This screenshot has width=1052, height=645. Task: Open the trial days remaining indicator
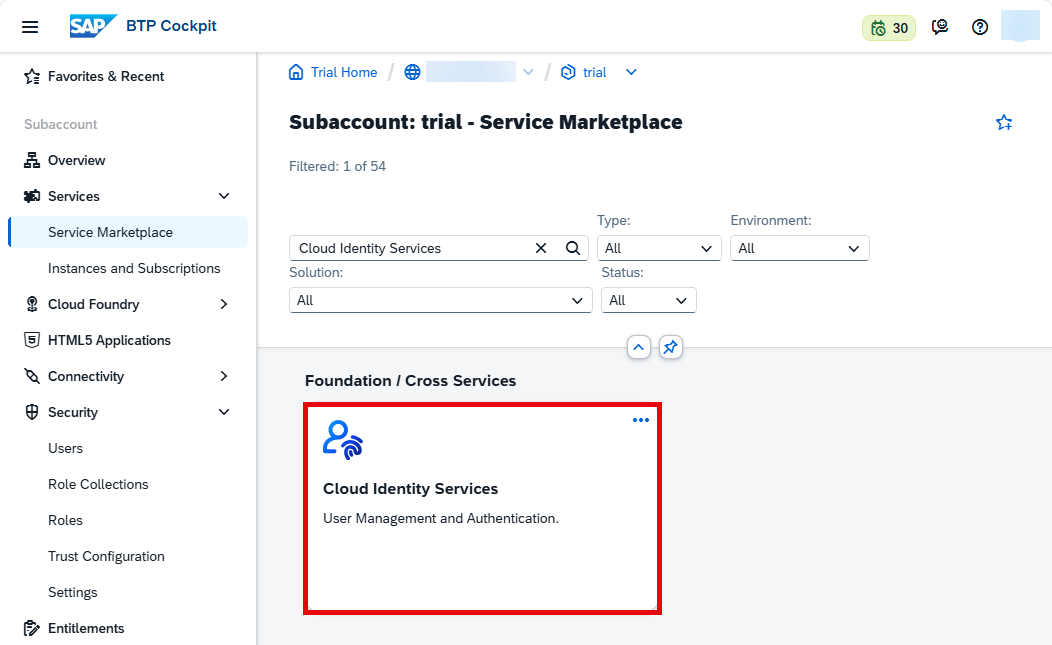click(x=889, y=28)
